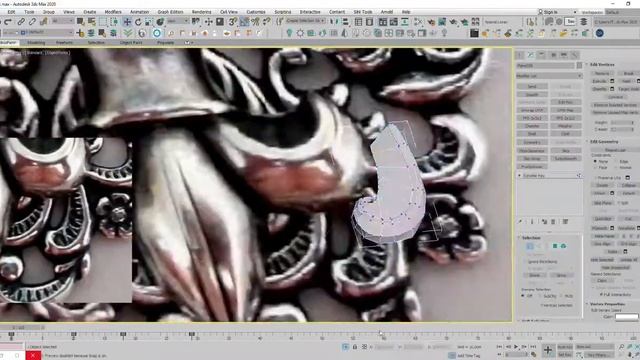
Task: Open the Modifiers menu
Action: (113, 12)
